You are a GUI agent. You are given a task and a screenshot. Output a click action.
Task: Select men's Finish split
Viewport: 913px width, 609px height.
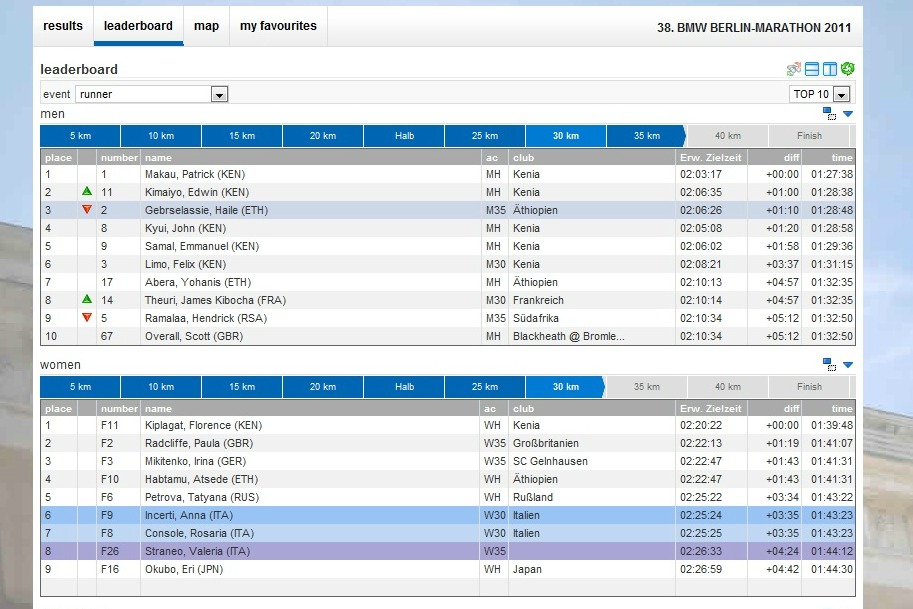pos(809,136)
